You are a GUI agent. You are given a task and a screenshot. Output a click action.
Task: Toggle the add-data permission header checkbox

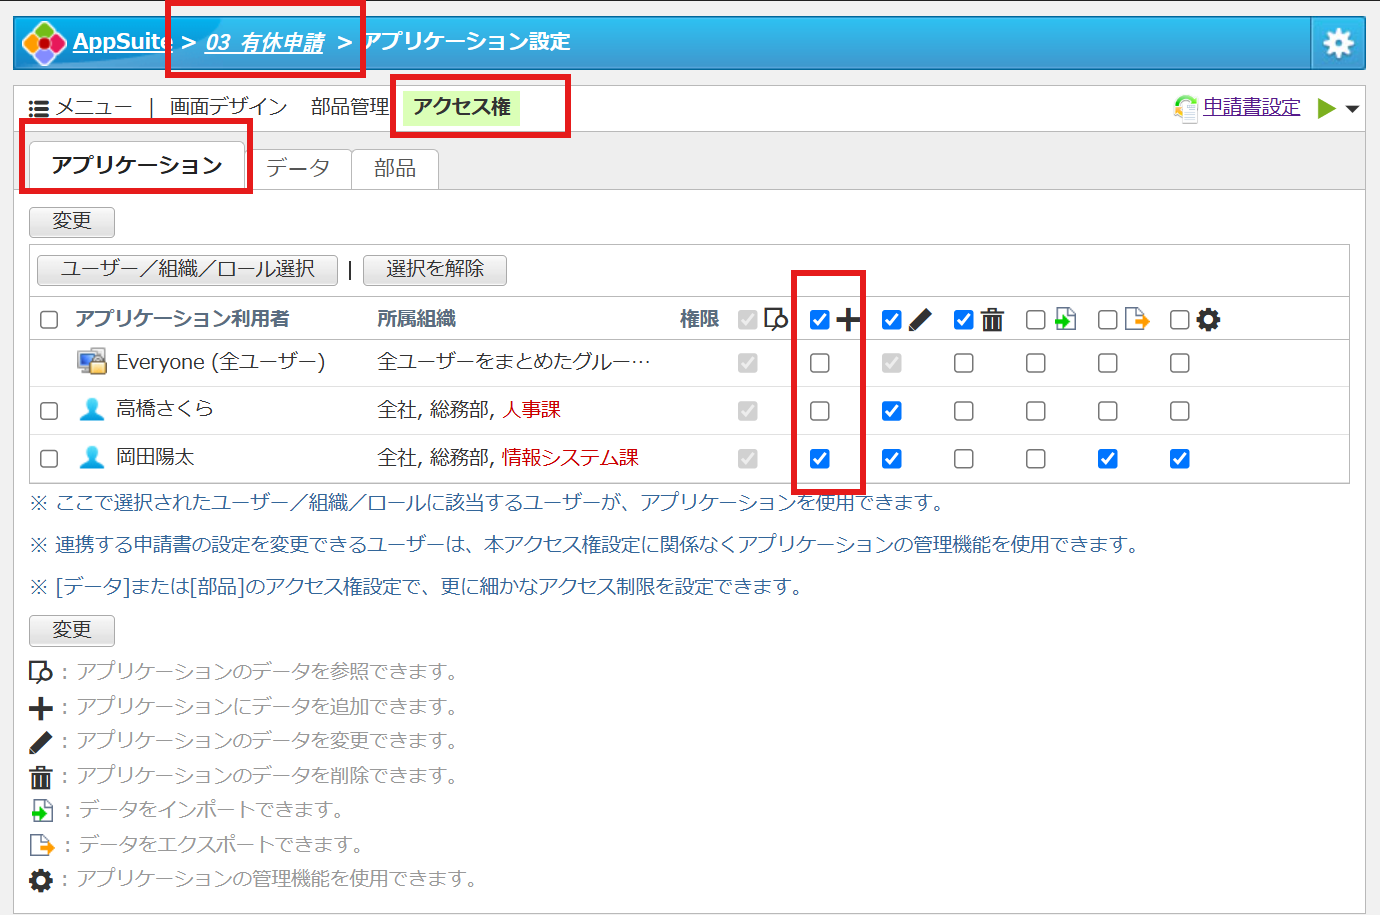pos(819,320)
